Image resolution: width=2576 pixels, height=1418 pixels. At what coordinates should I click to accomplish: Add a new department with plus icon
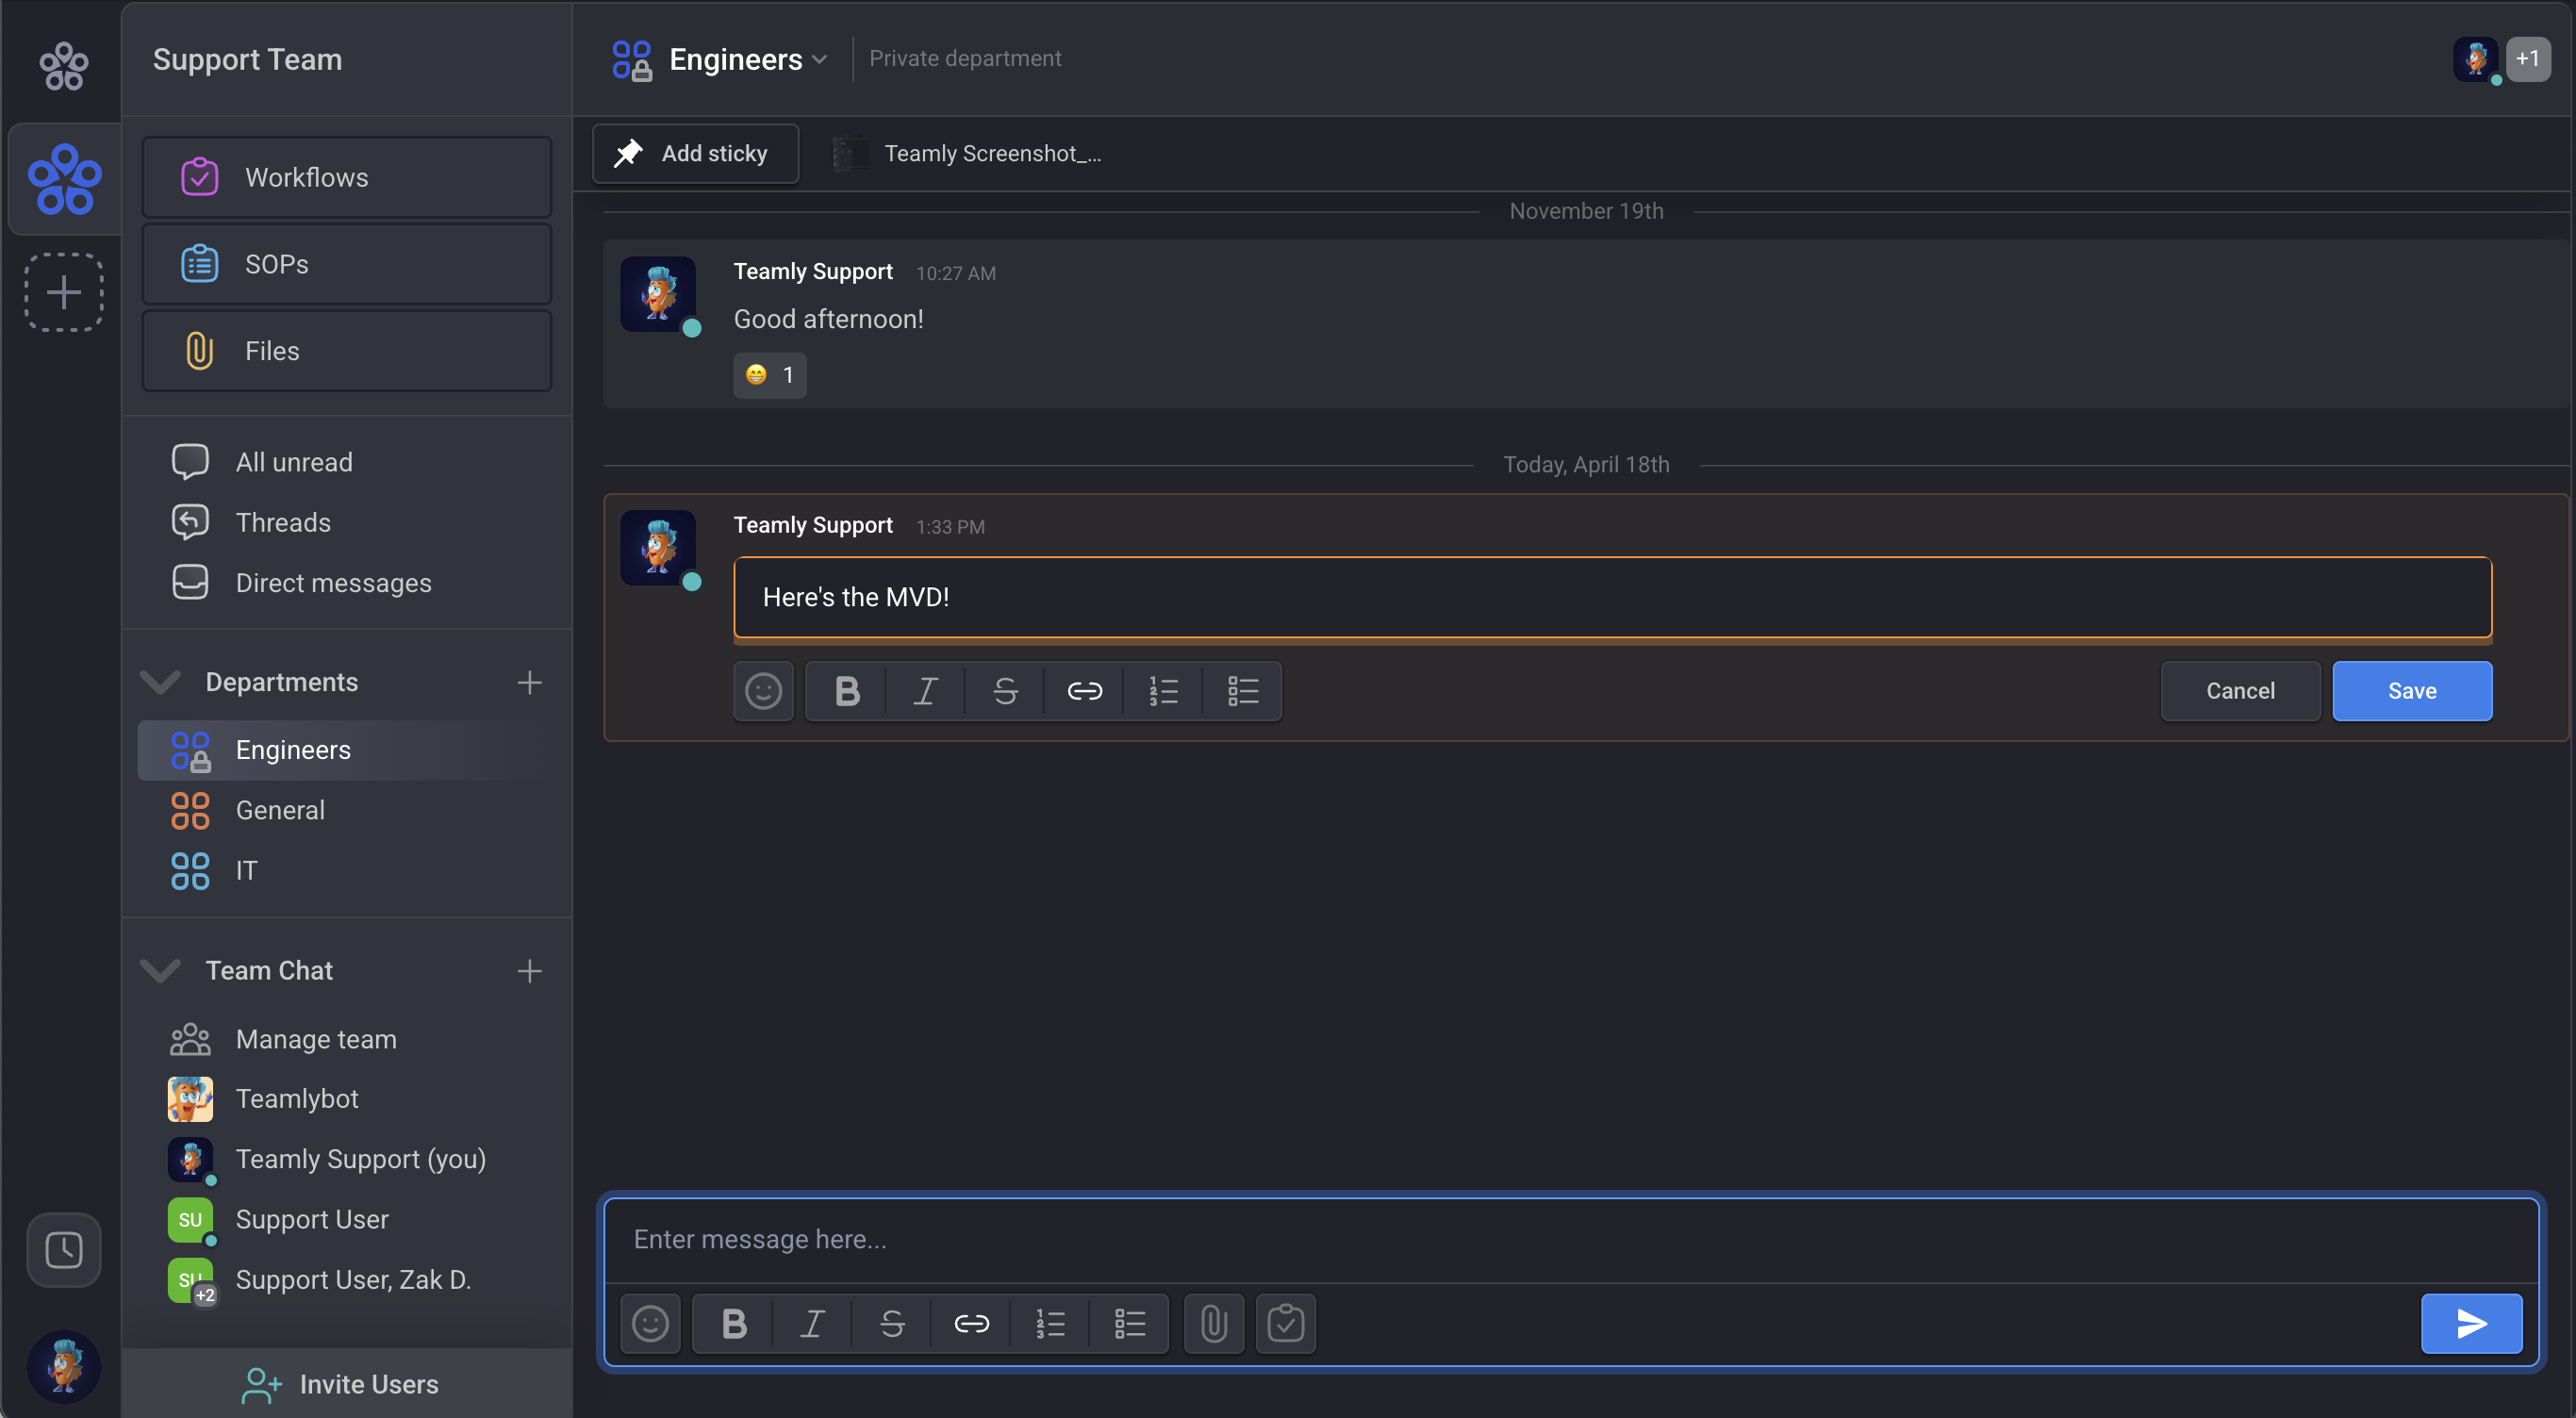pyautogui.click(x=529, y=682)
